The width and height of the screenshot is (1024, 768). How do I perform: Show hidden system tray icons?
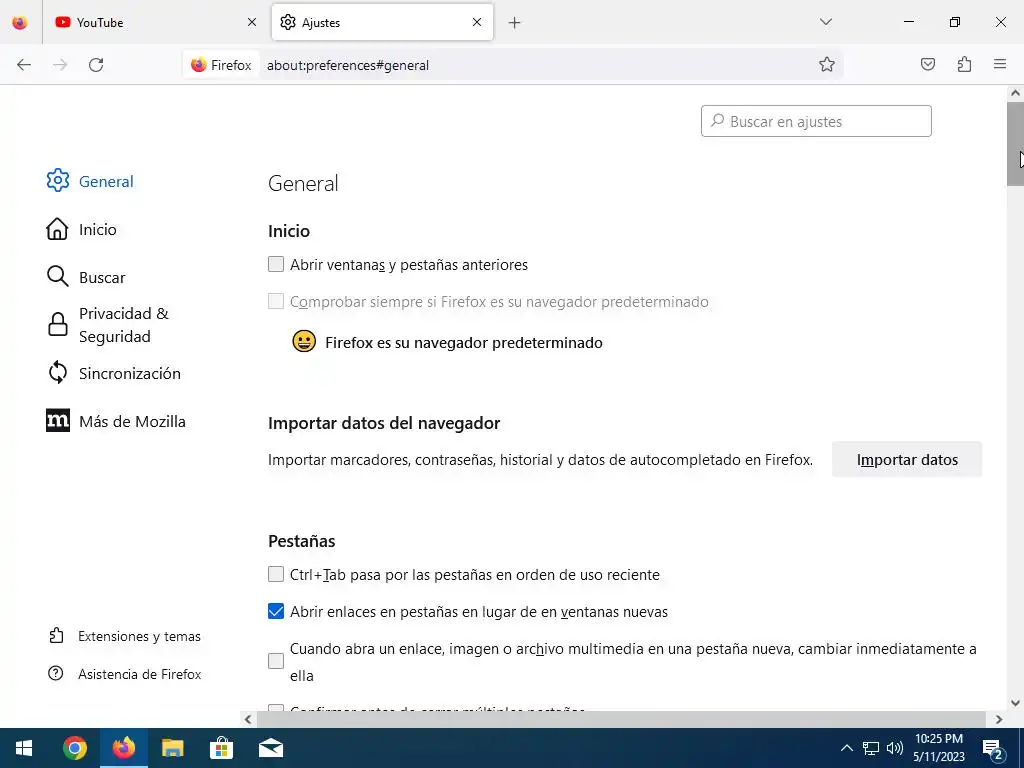846,748
